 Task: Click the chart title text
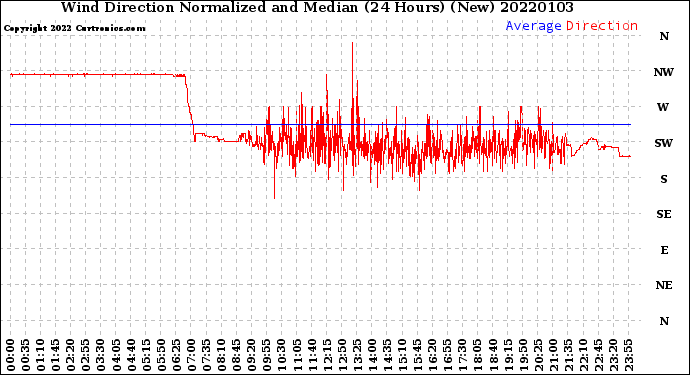click(x=317, y=7)
